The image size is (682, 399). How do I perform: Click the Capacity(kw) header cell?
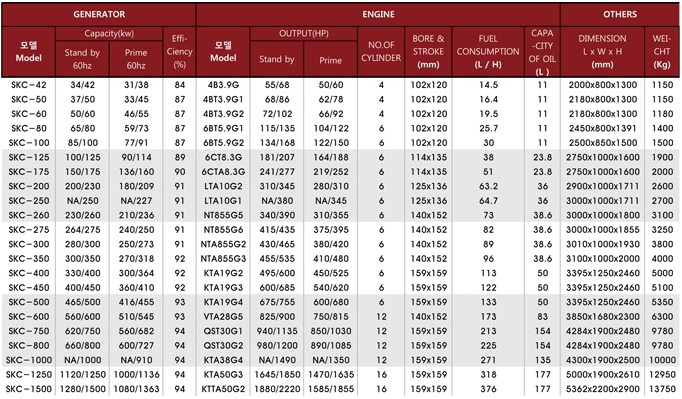(109, 34)
